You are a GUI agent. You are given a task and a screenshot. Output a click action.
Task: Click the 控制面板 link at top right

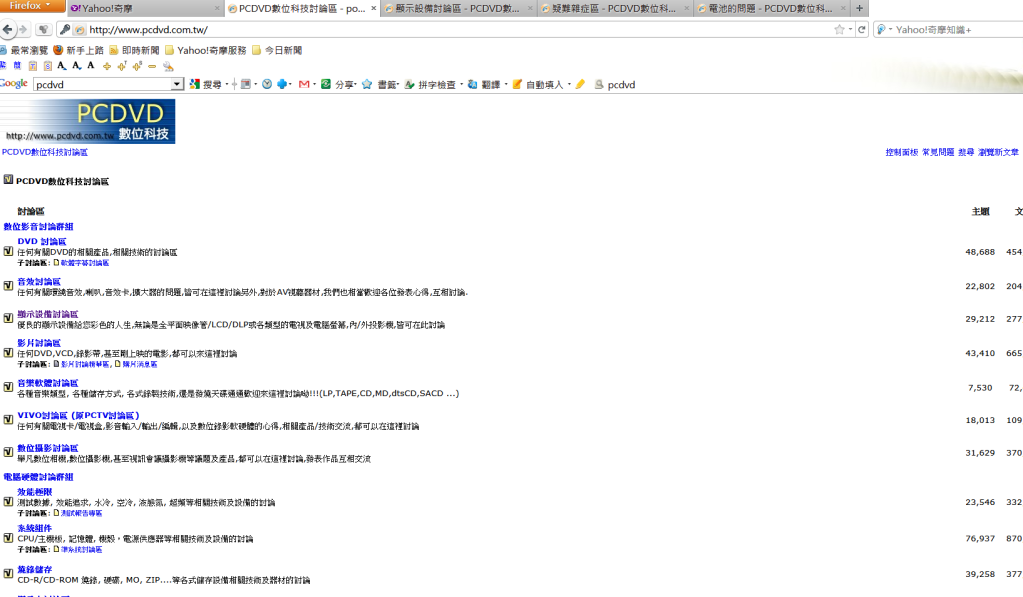pyautogui.click(x=901, y=153)
